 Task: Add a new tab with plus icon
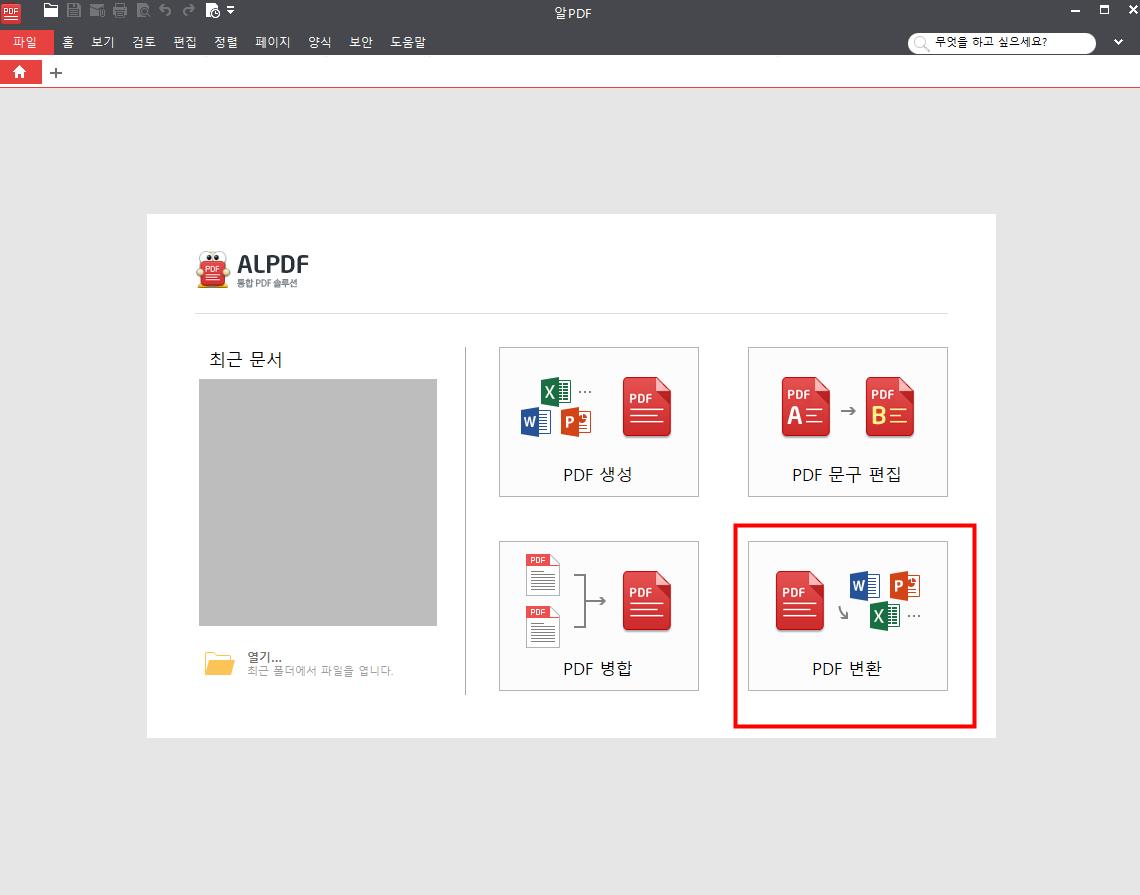click(56, 73)
